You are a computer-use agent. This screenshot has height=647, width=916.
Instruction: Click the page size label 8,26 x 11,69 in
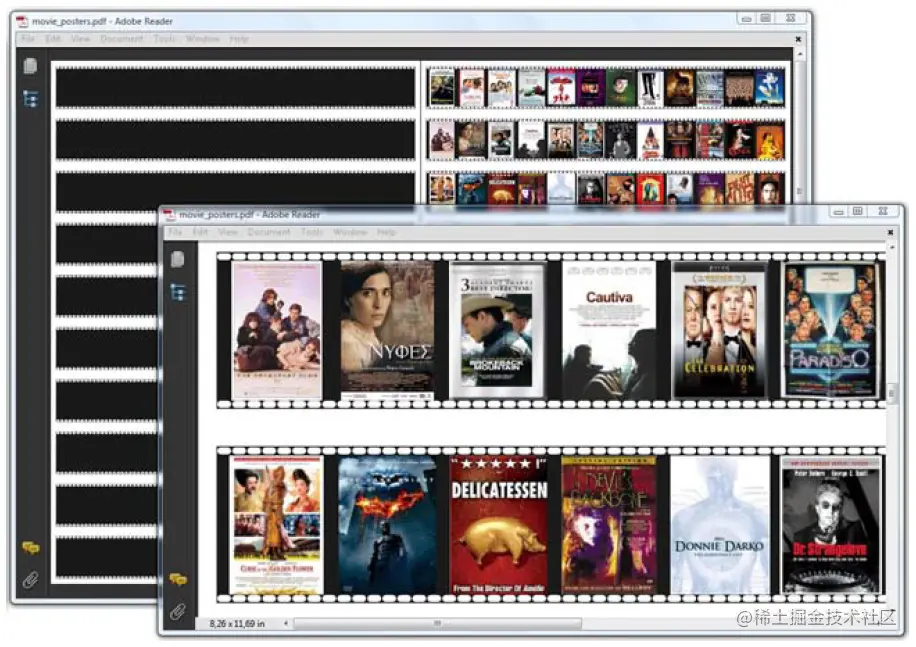[237, 624]
